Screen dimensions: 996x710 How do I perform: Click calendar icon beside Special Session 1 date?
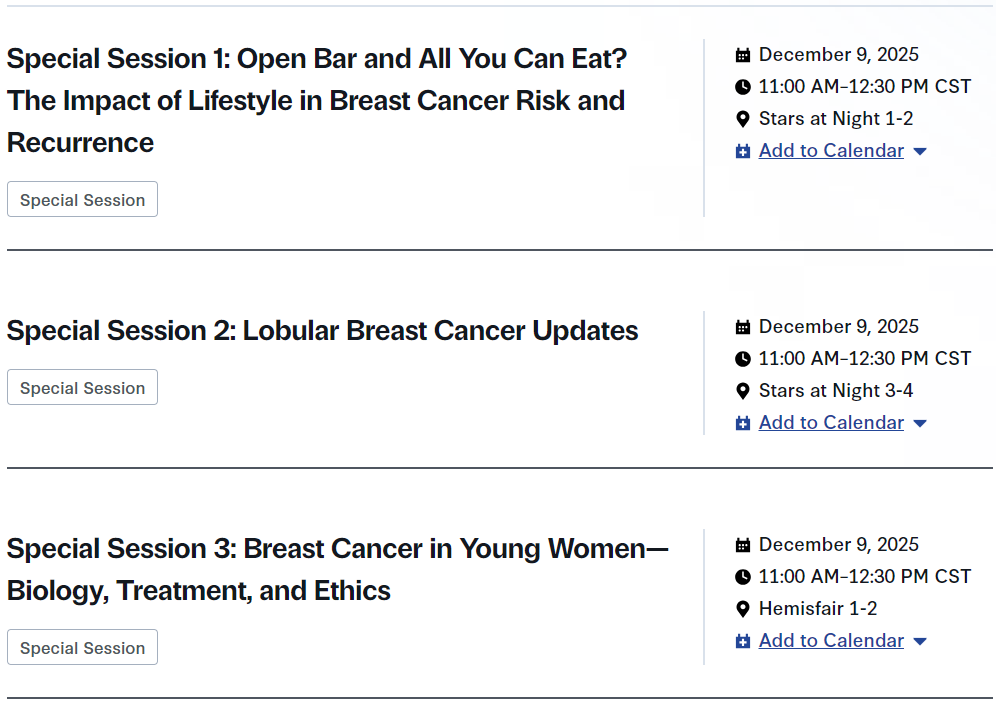743,55
